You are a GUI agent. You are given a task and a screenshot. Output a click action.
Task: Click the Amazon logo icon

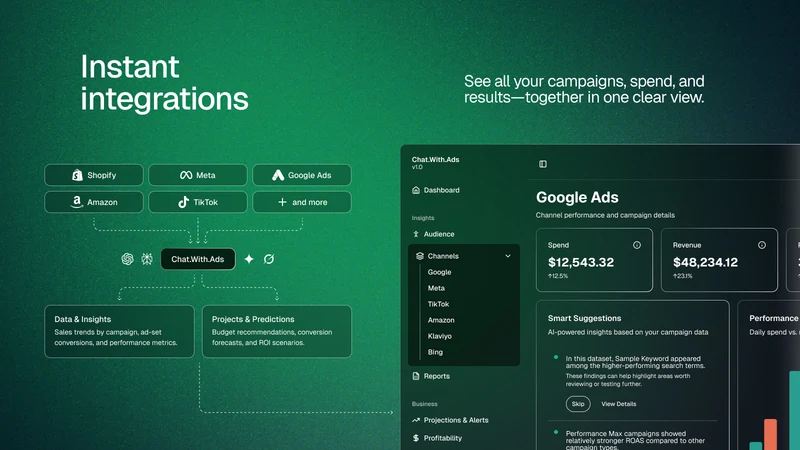pos(77,202)
